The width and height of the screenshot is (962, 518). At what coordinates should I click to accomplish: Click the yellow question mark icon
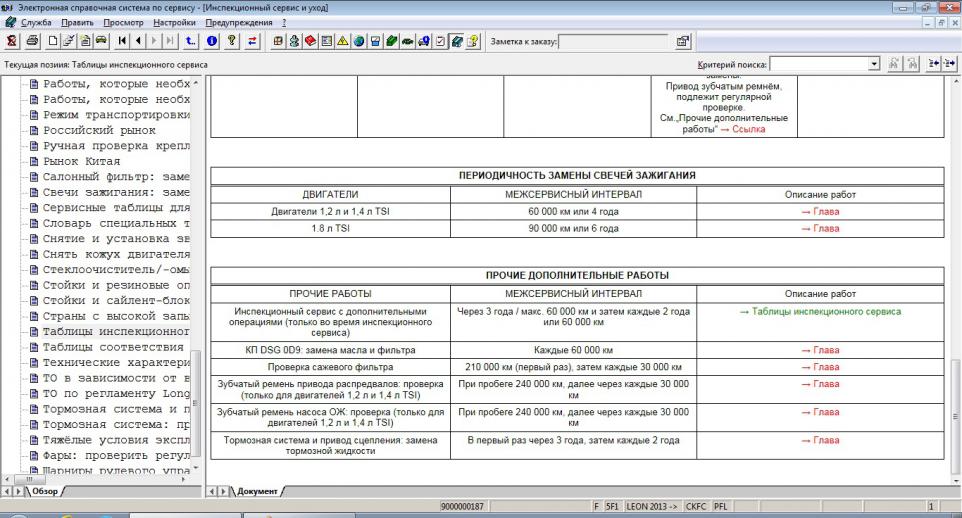[x=231, y=41]
